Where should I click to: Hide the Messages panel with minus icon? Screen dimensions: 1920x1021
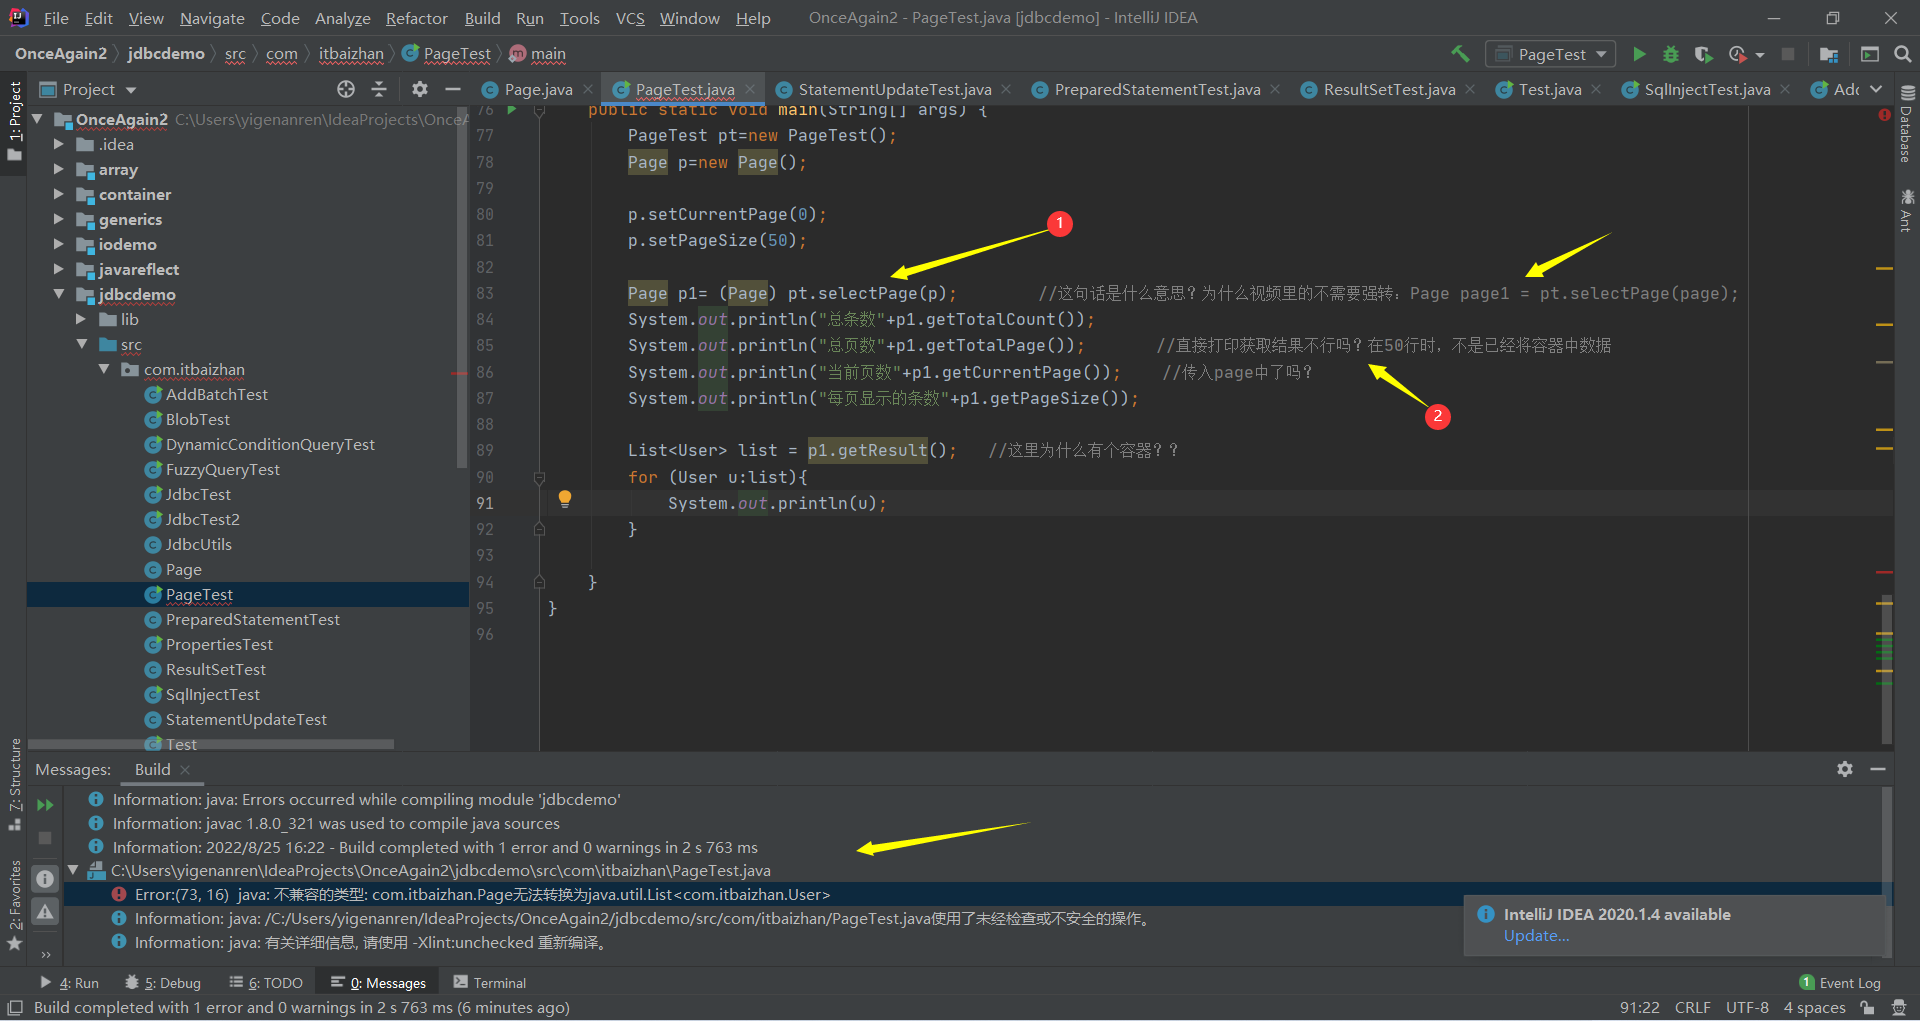[1878, 769]
